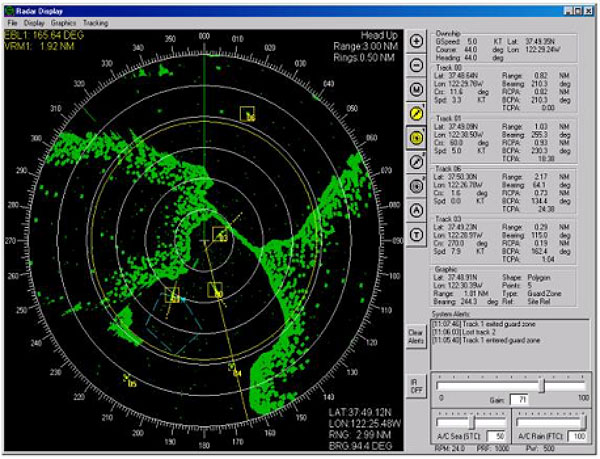Click the Ownship Course 44.0 value
Image resolution: width=600 pixels, height=459 pixels.
point(470,50)
